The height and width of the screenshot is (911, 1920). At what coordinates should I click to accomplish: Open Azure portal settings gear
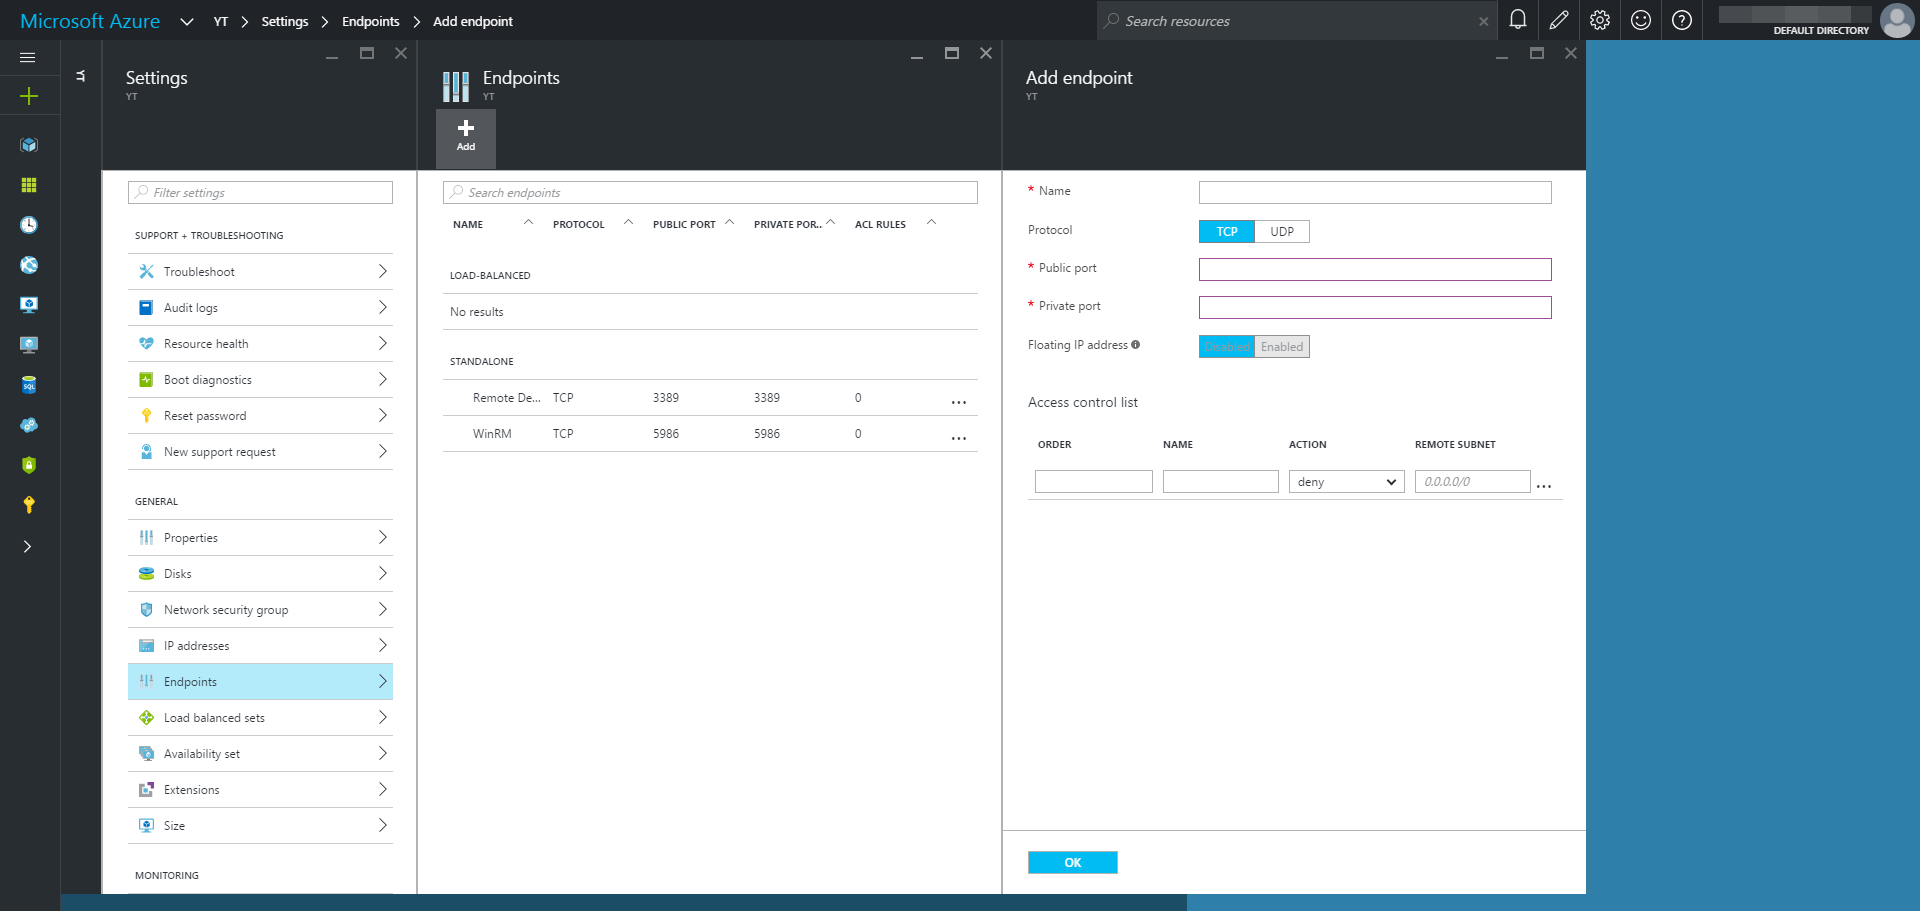pyautogui.click(x=1599, y=20)
